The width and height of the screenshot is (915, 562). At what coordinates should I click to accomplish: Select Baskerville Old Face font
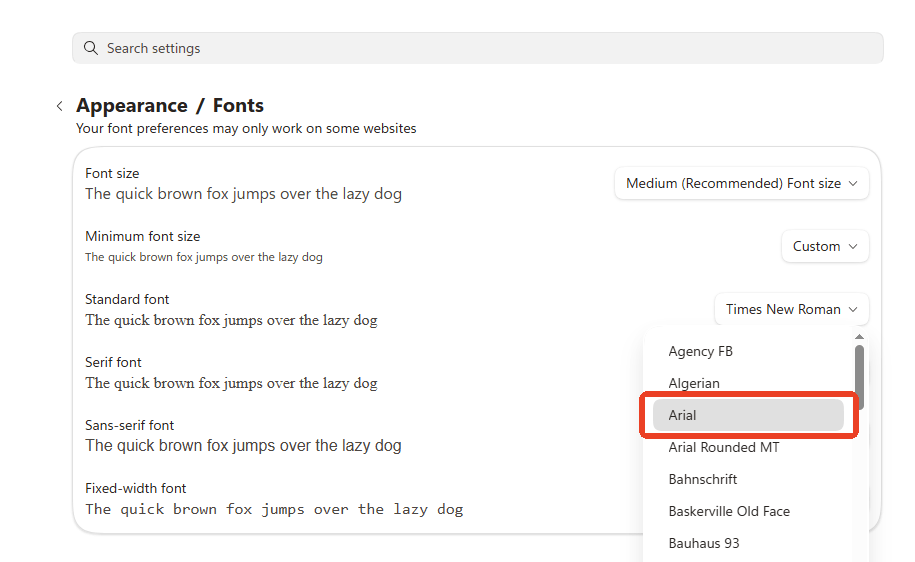coord(729,511)
